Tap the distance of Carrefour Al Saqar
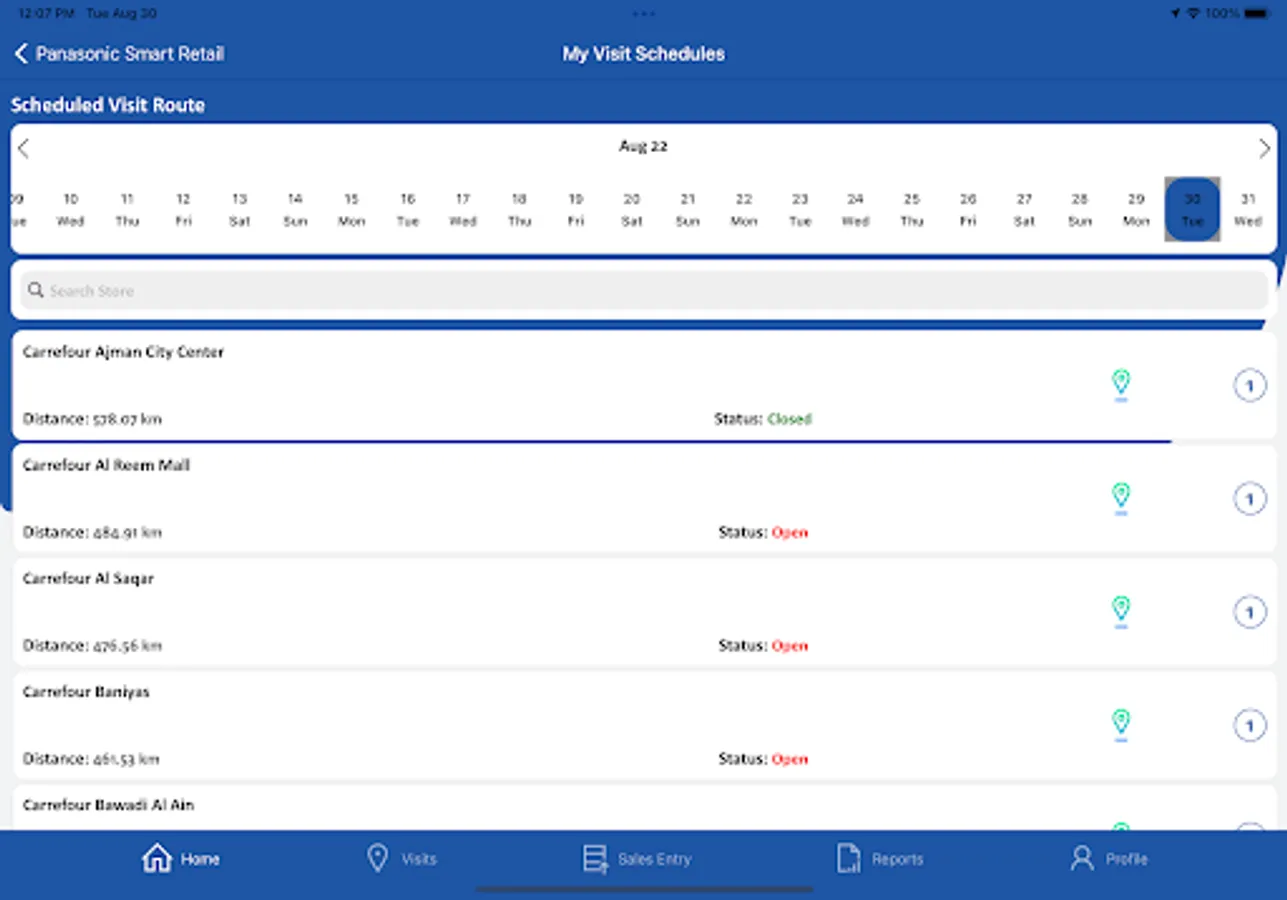Viewport: 1287px width, 900px height. click(x=92, y=645)
